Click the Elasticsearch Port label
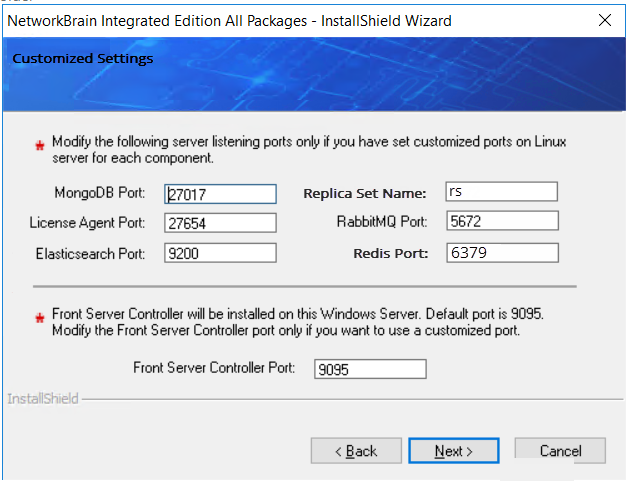Image resolution: width=627 pixels, height=481 pixels. click(90, 253)
